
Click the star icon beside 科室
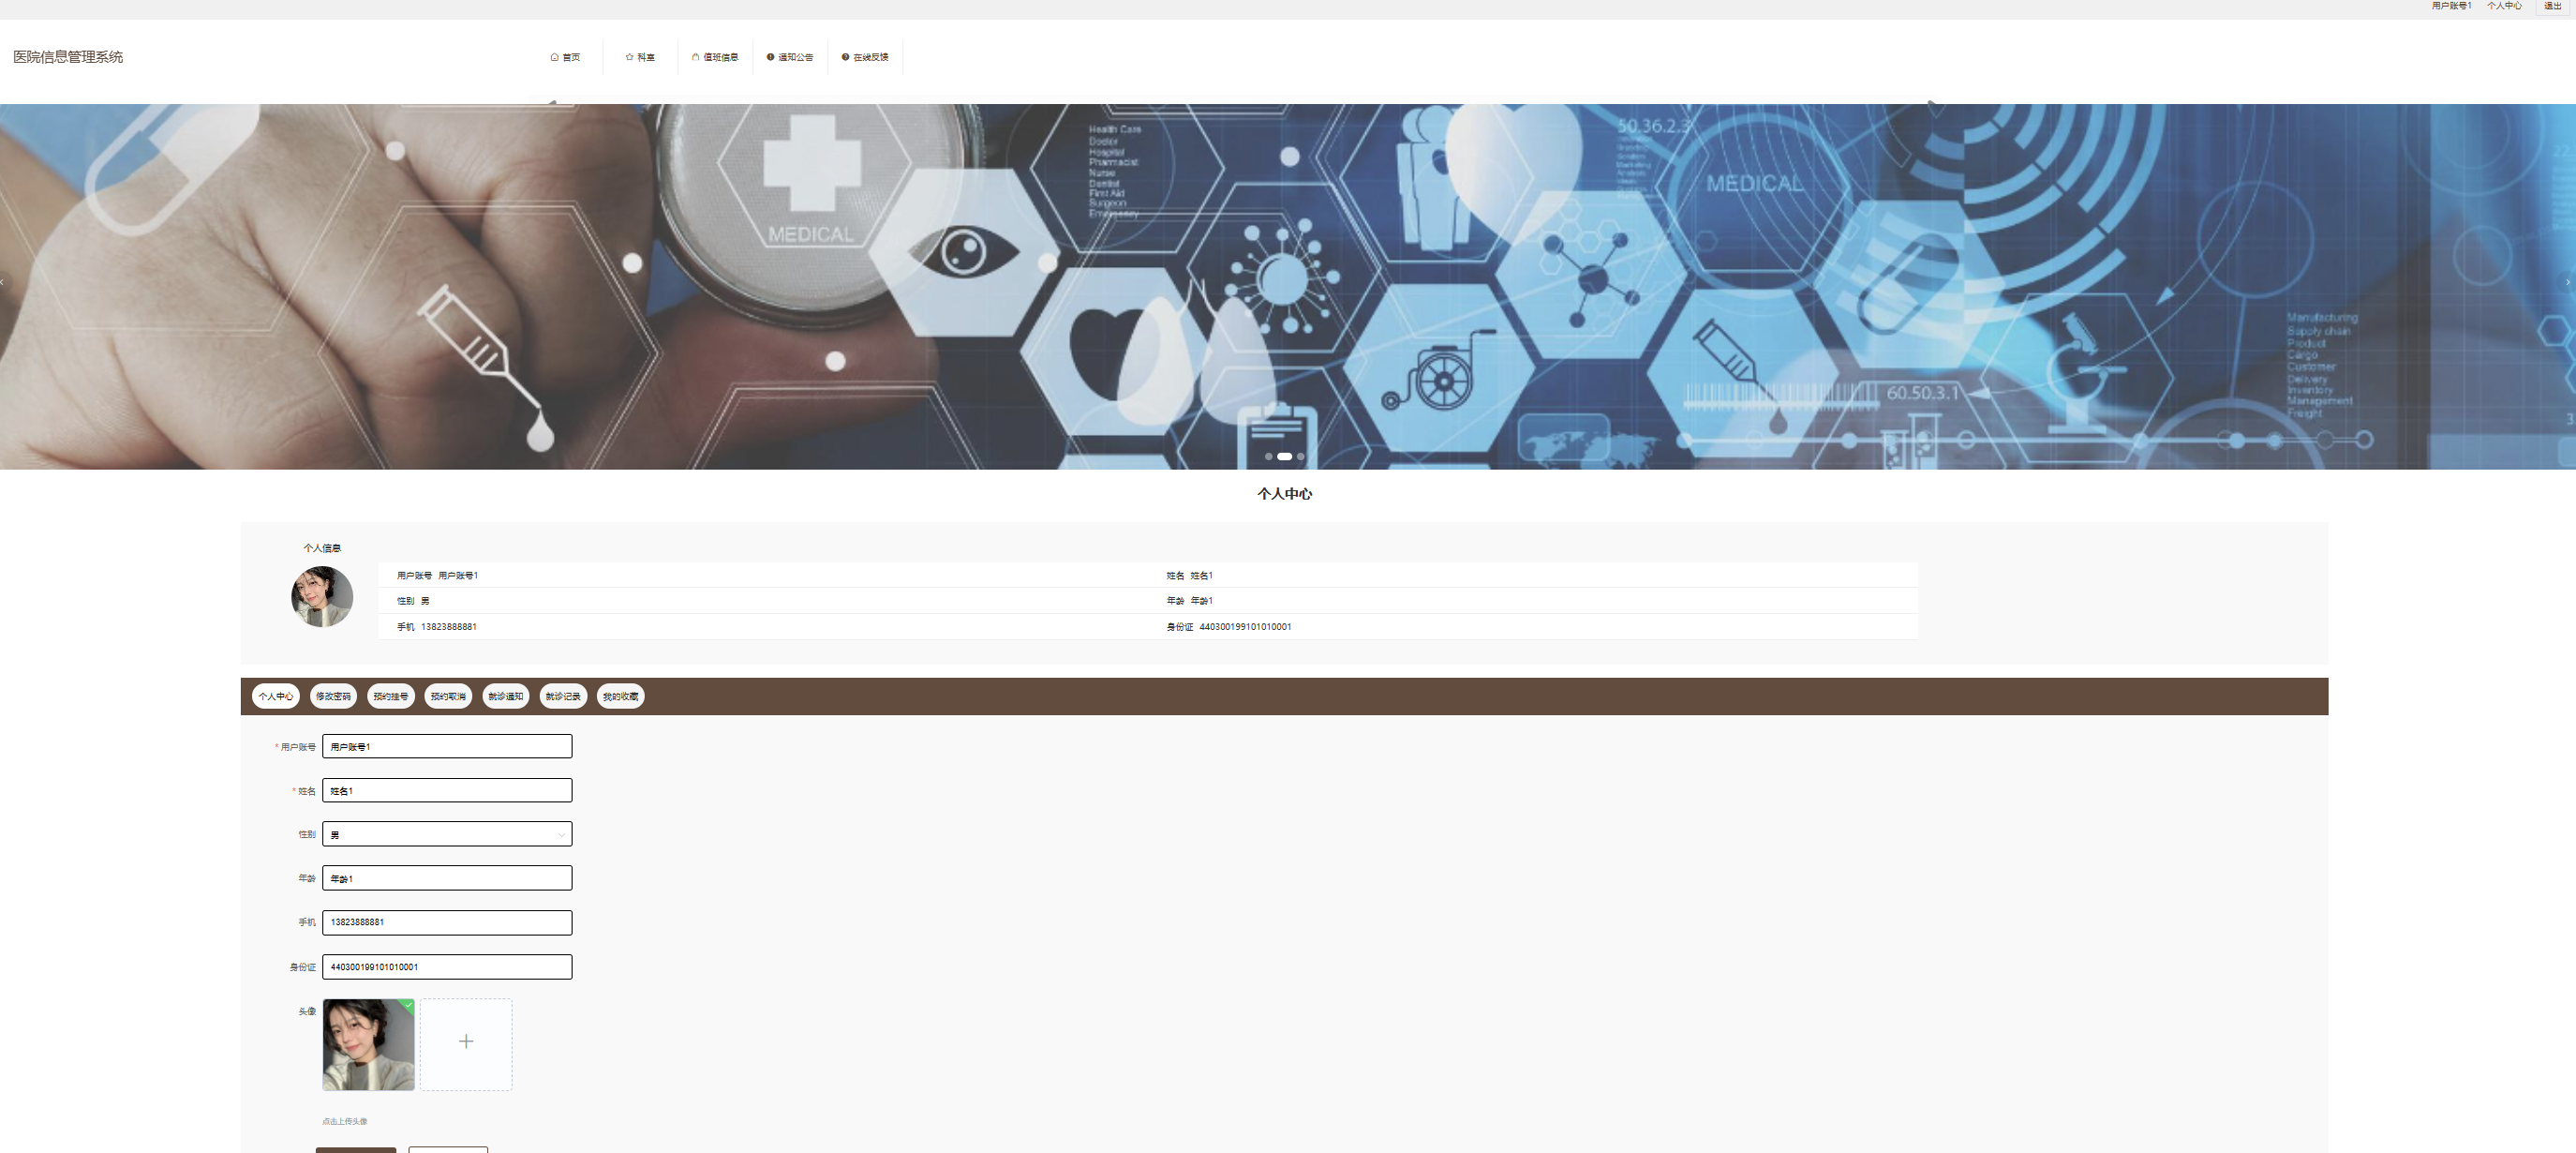click(629, 57)
